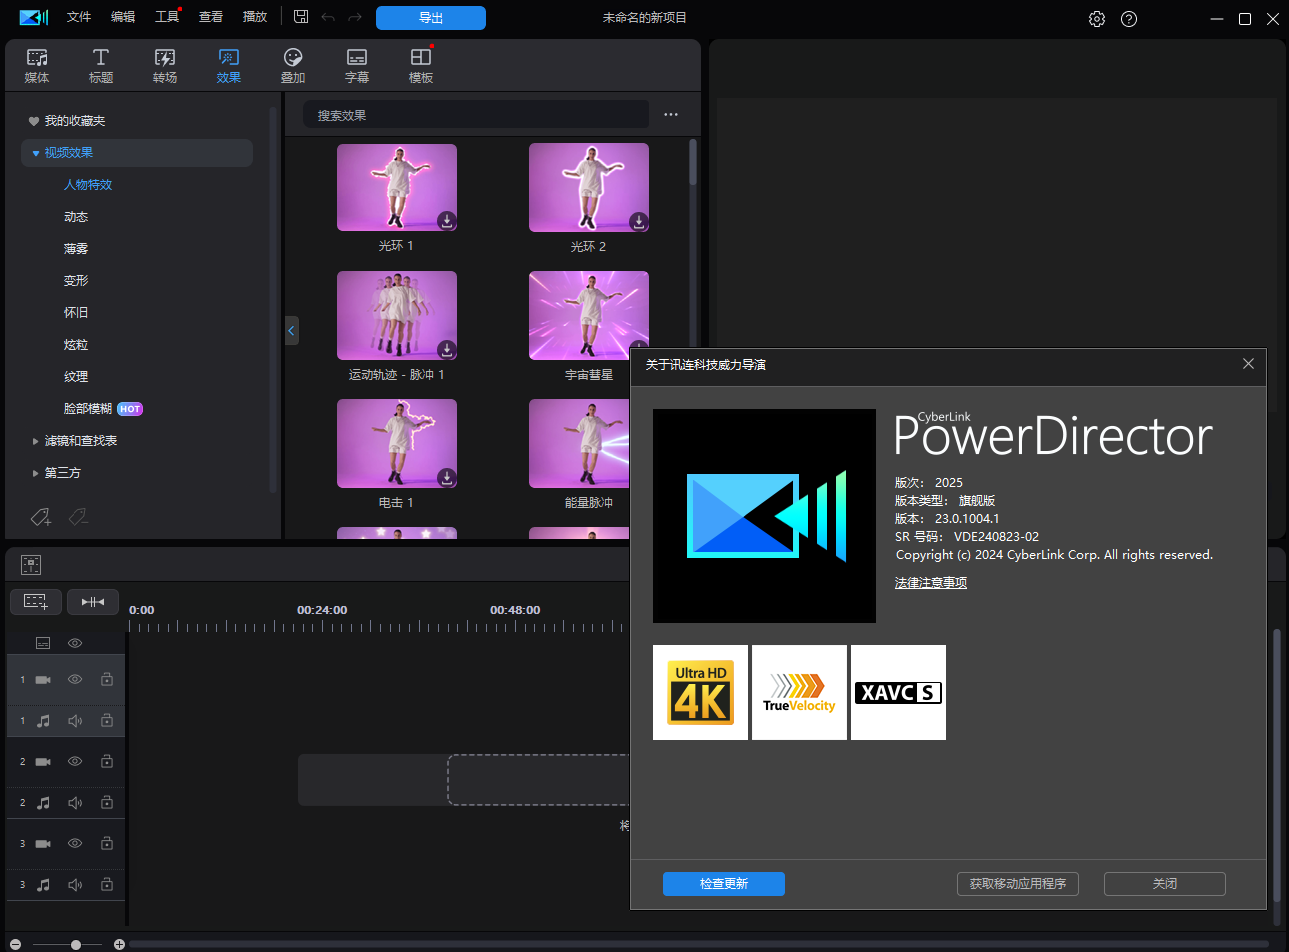Screen dimensions: 1289x952
Task: Select the 炫粒 effect category
Action: coord(76,345)
